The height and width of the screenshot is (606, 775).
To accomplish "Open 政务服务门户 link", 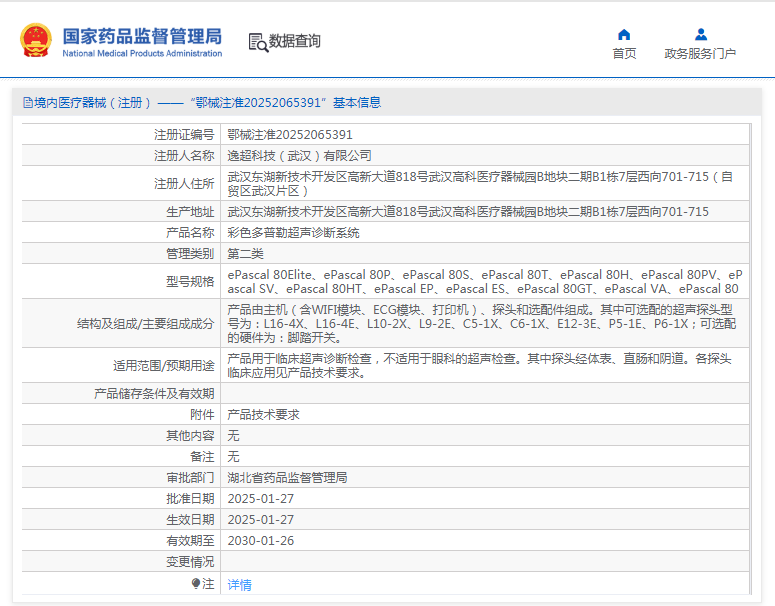I will click(x=700, y=53).
